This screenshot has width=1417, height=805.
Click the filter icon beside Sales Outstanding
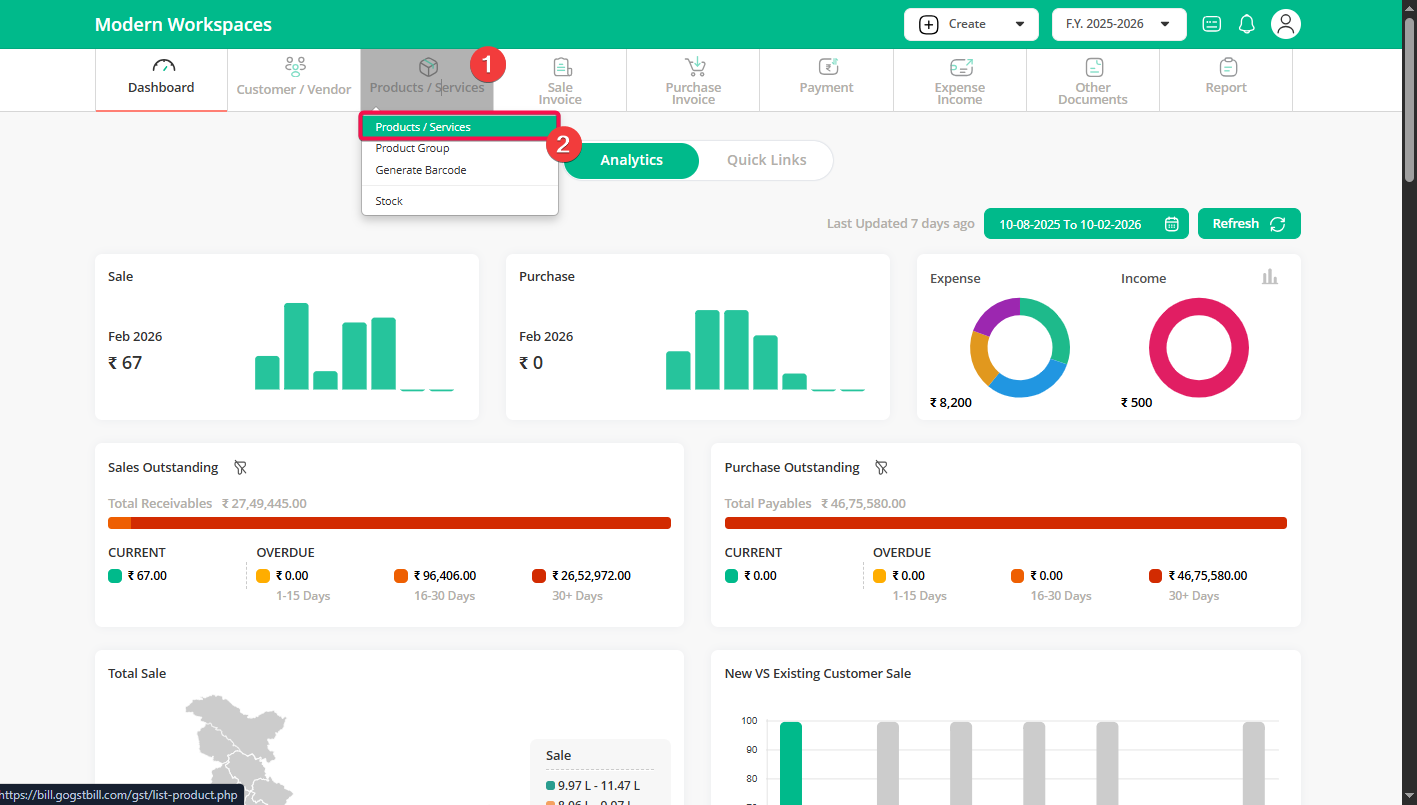(240, 467)
